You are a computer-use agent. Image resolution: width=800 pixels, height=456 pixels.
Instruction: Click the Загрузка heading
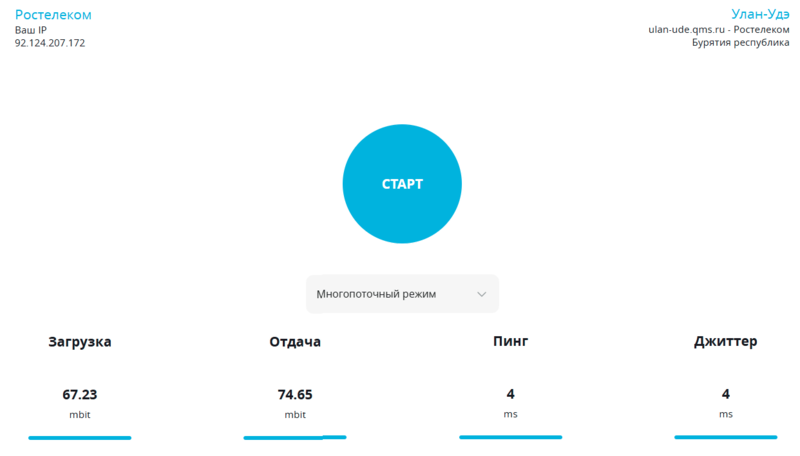coord(80,342)
